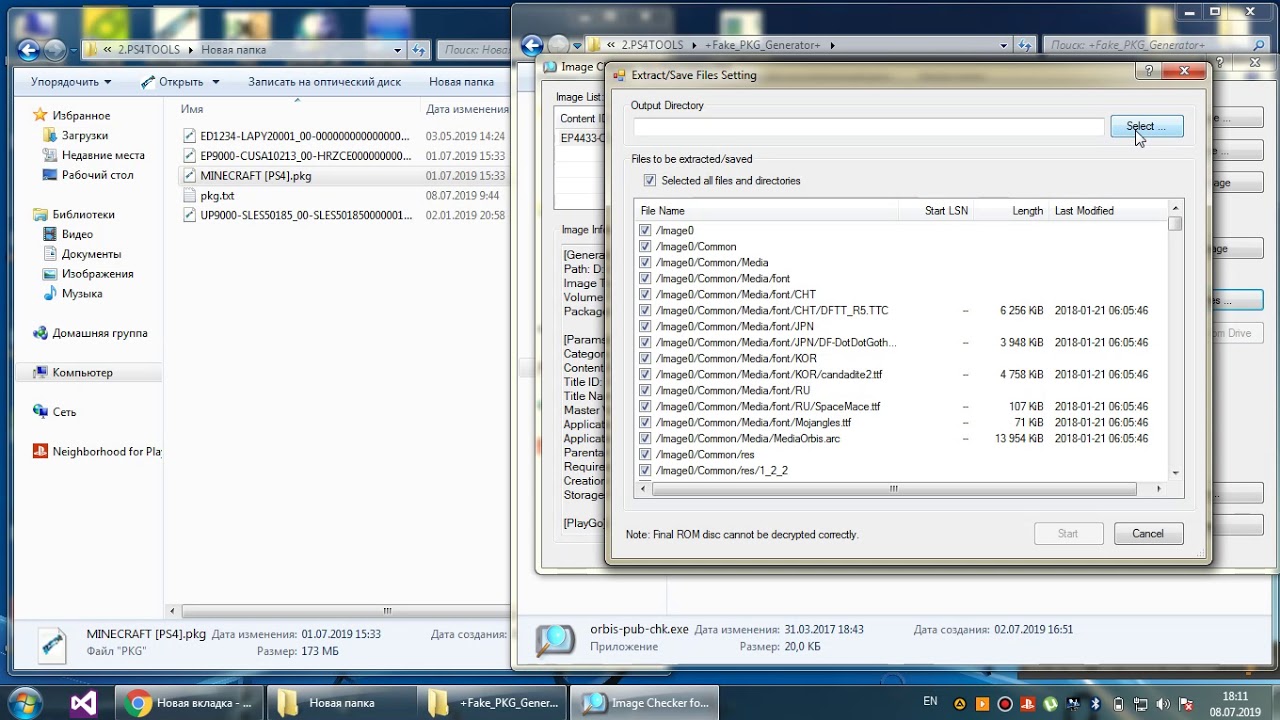This screenshot has height=720, width=1280.
Task: Sort files by Дата изменения column
Action: [467, 109]
